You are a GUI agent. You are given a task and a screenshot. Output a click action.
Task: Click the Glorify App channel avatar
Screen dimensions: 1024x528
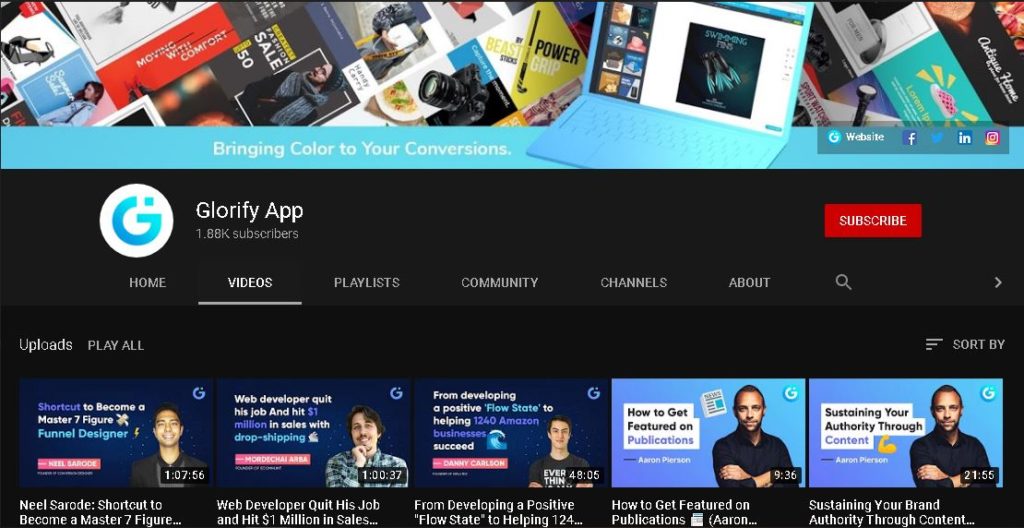coord(136,220)
